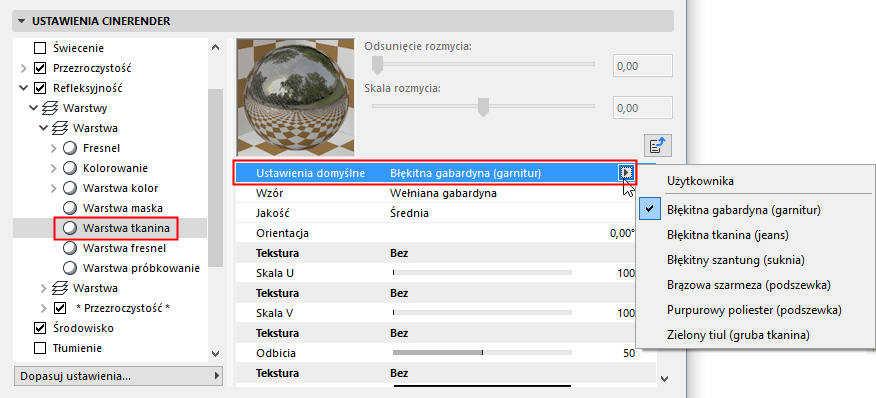The image size is (876, 398).
Task: Enable the Świecenie checkbox
Action: point(40,48)
